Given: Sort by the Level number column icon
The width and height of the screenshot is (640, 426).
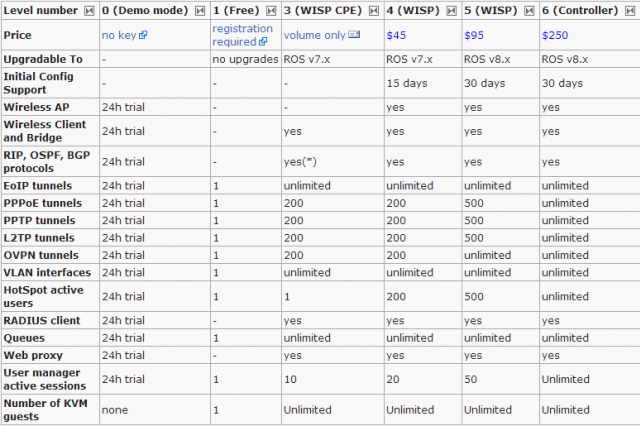Looking at the screenshot, I should (x=89, y=11).
